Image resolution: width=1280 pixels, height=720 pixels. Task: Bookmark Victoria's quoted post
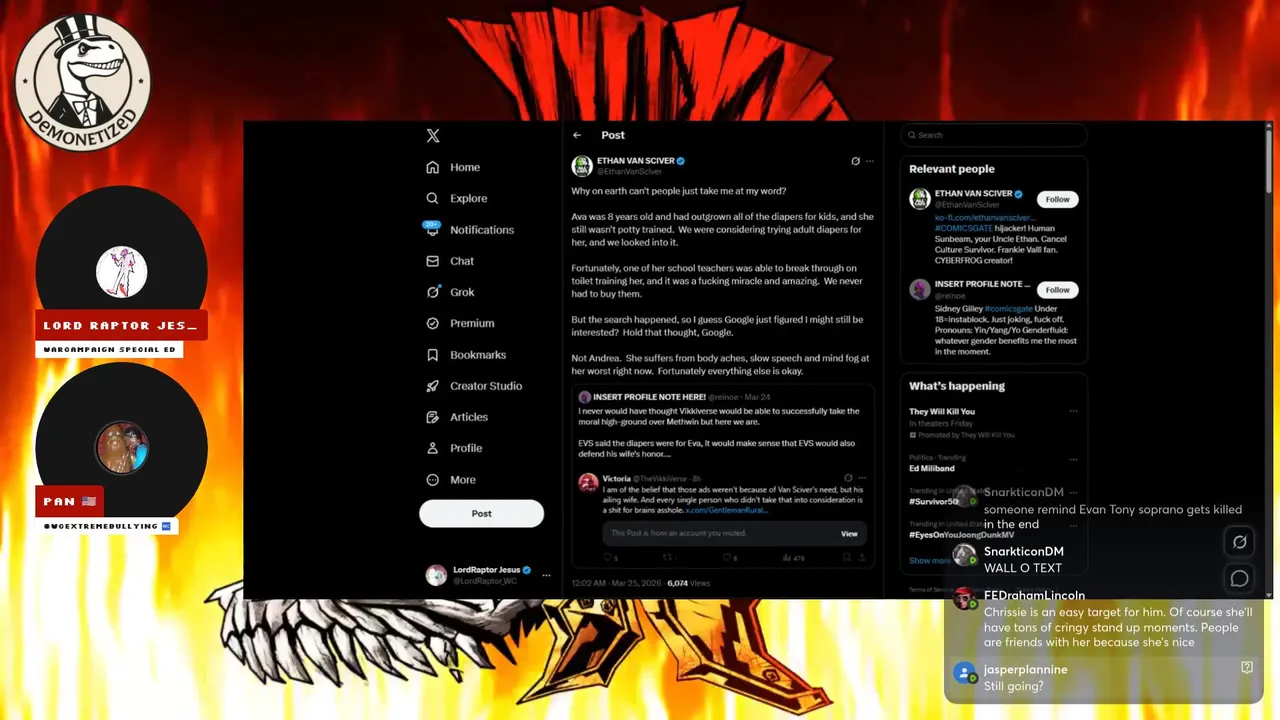click(845, 557)
